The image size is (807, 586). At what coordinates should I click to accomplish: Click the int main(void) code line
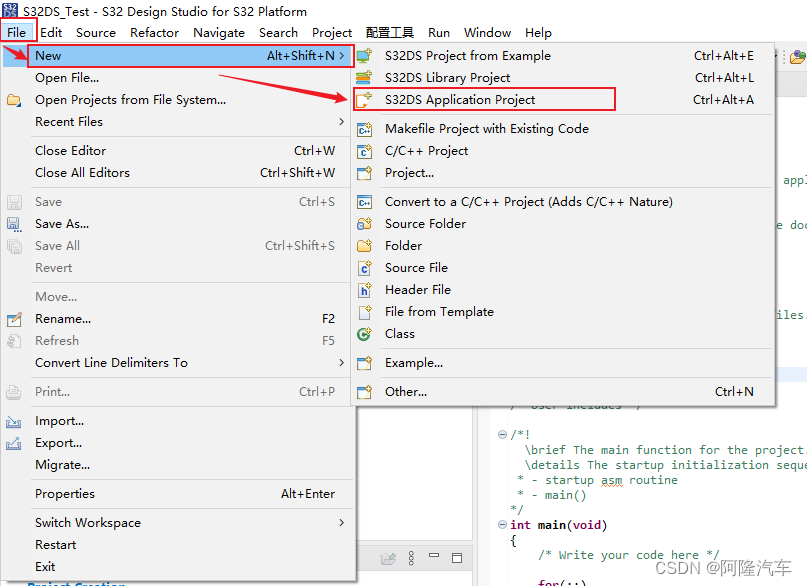coord(558,525)
